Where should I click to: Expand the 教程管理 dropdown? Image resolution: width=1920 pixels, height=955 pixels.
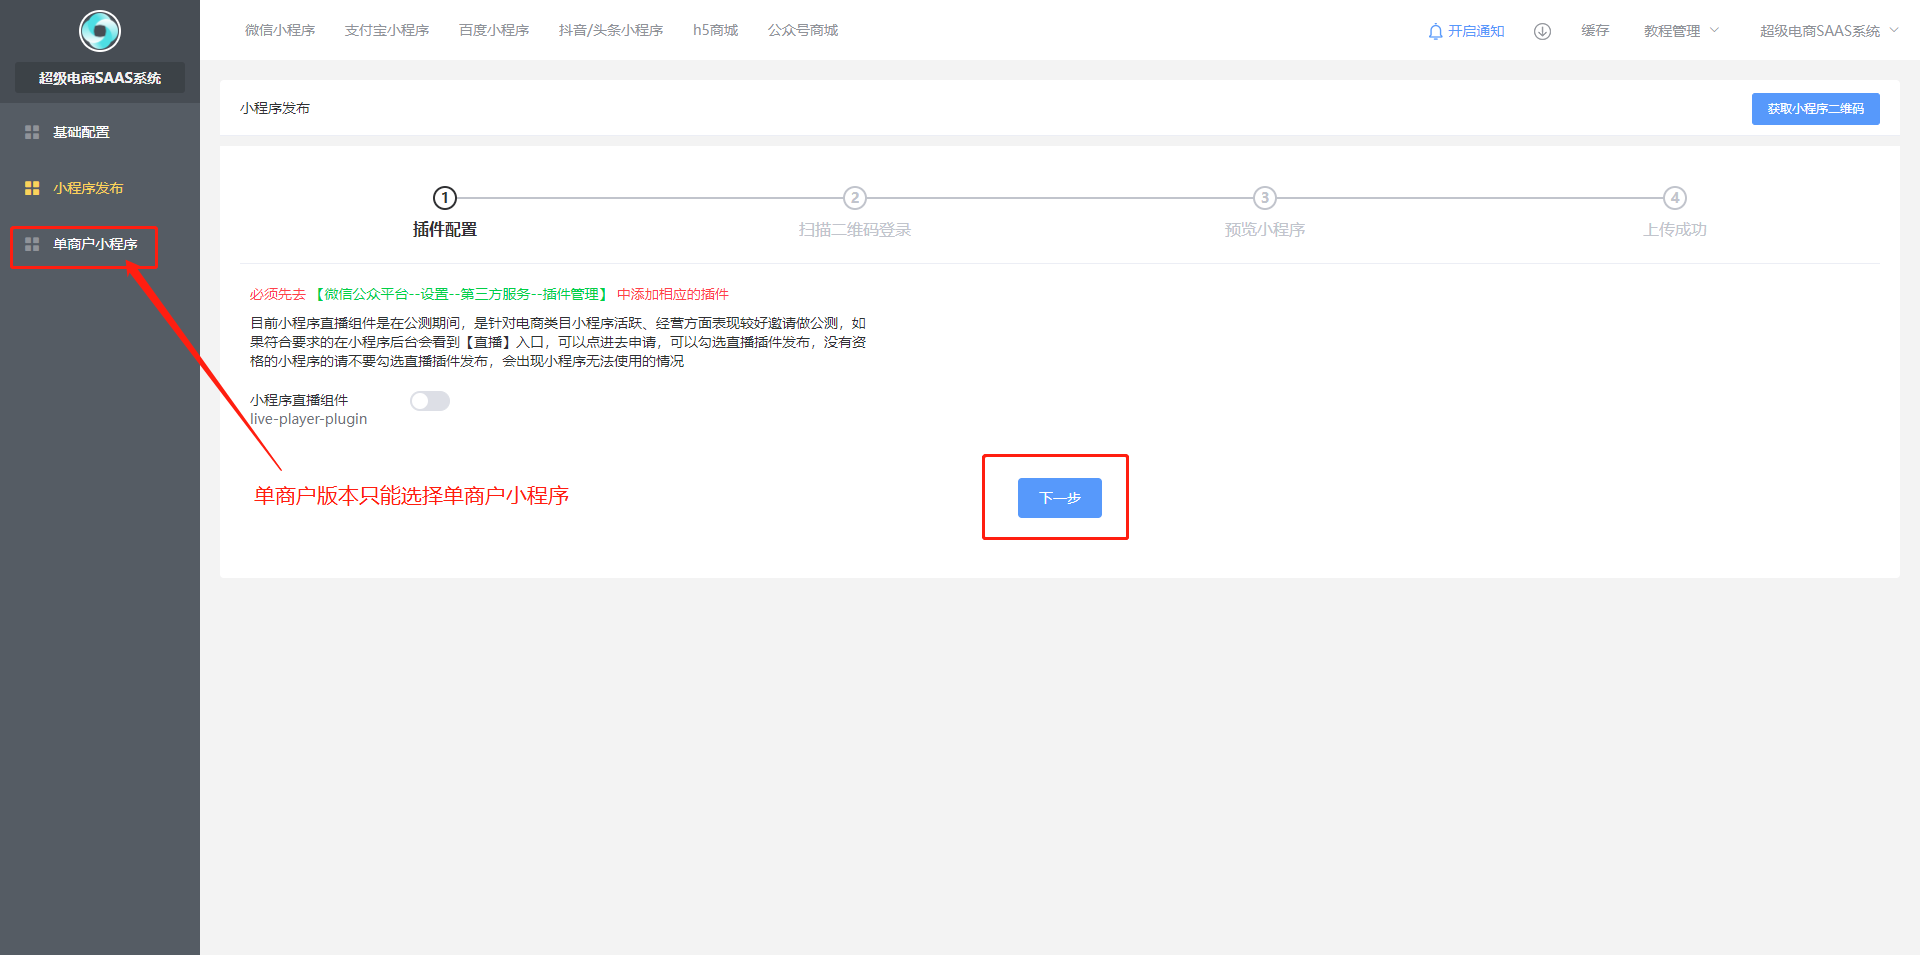[1680, 31]
